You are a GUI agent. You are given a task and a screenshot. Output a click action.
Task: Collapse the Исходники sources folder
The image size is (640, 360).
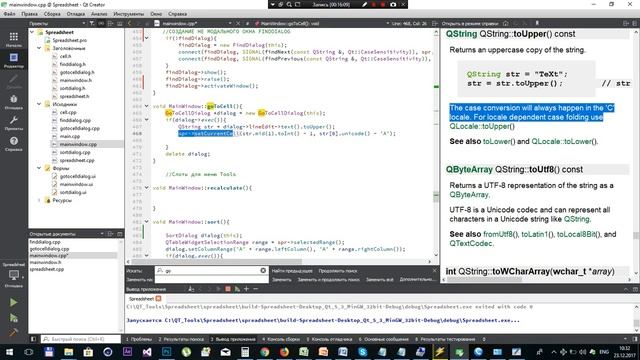39,104
